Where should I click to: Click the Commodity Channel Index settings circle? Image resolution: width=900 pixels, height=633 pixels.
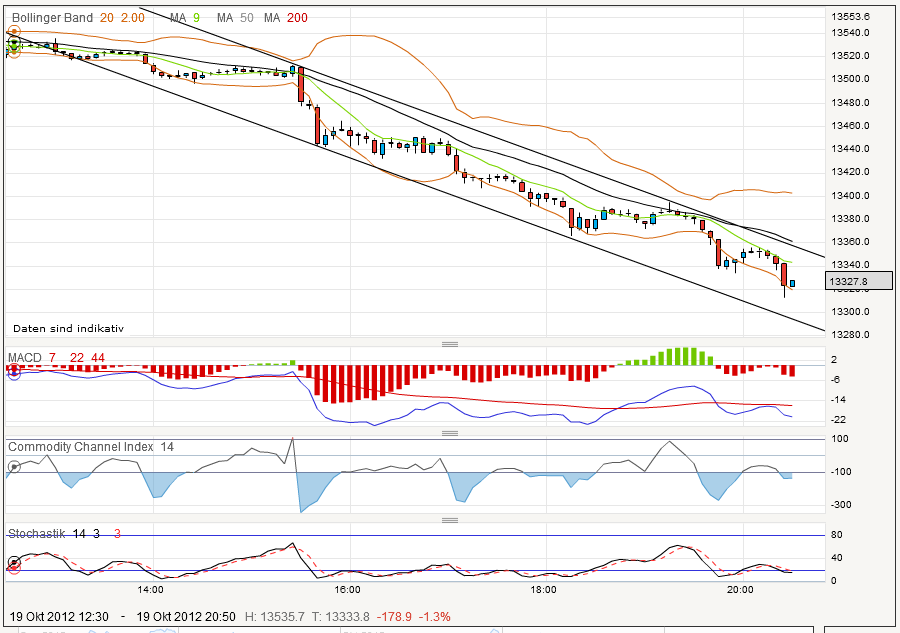point(13,467)
